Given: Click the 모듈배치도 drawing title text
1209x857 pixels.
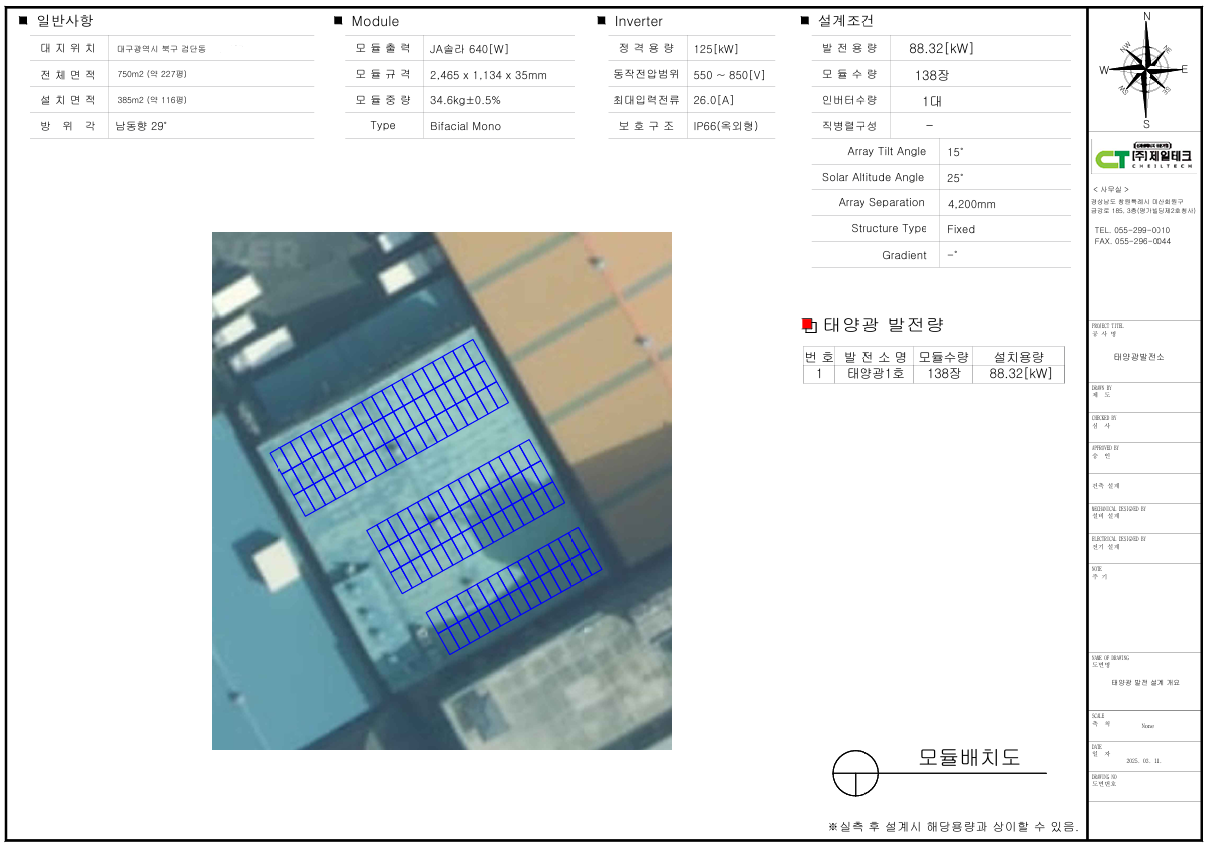Looking at the screenshot, I should pyautogui.click(x=969, y=757).
